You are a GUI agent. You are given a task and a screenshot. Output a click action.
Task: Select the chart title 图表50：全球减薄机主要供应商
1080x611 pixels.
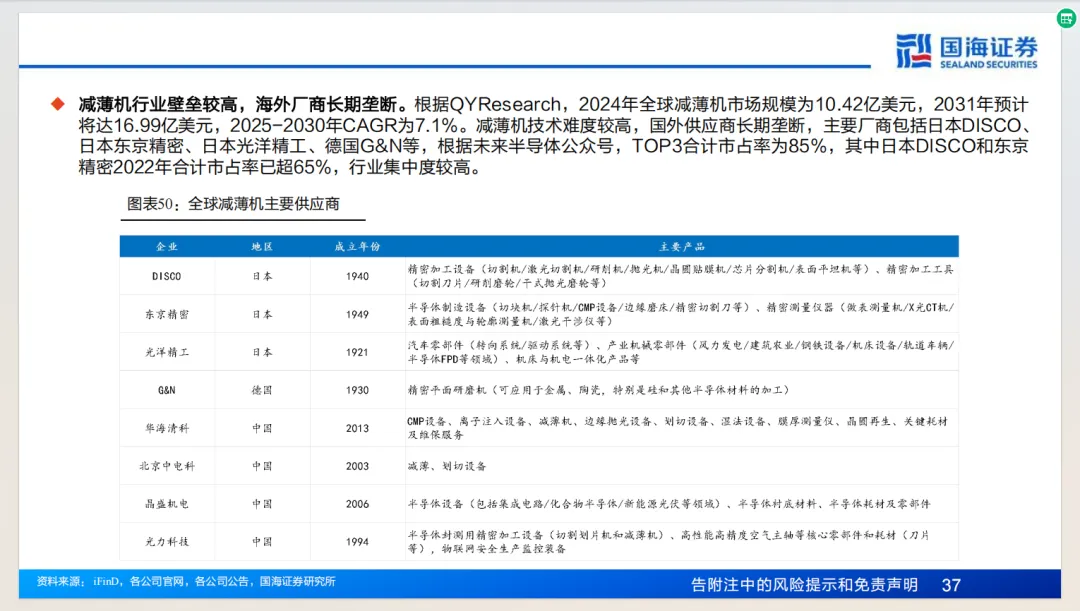point(233,204)
